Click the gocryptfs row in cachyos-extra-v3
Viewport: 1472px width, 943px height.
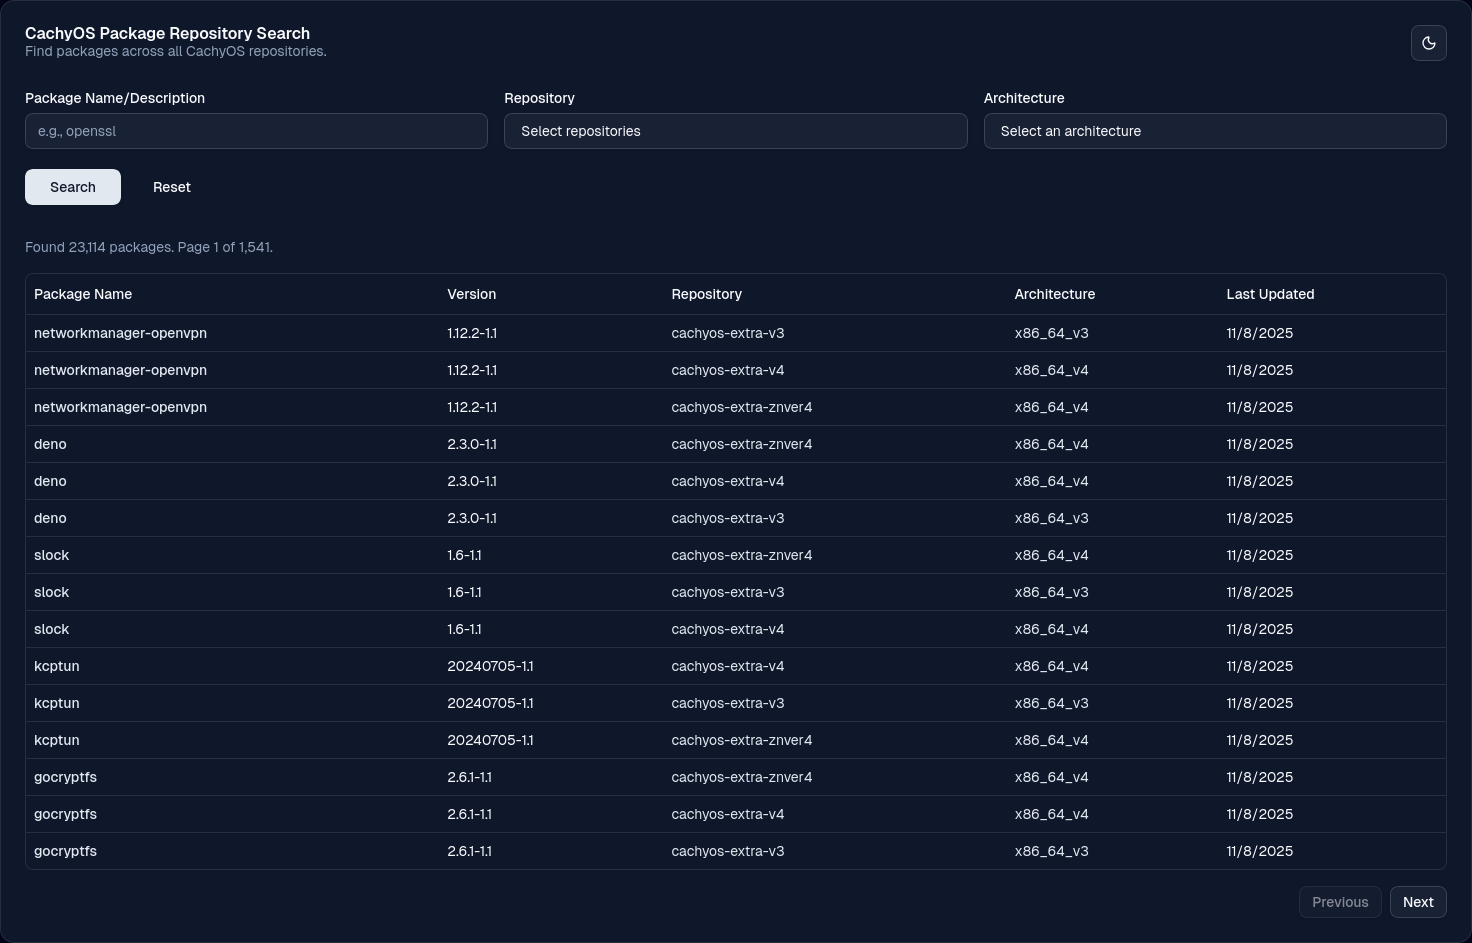pos(65,851)
